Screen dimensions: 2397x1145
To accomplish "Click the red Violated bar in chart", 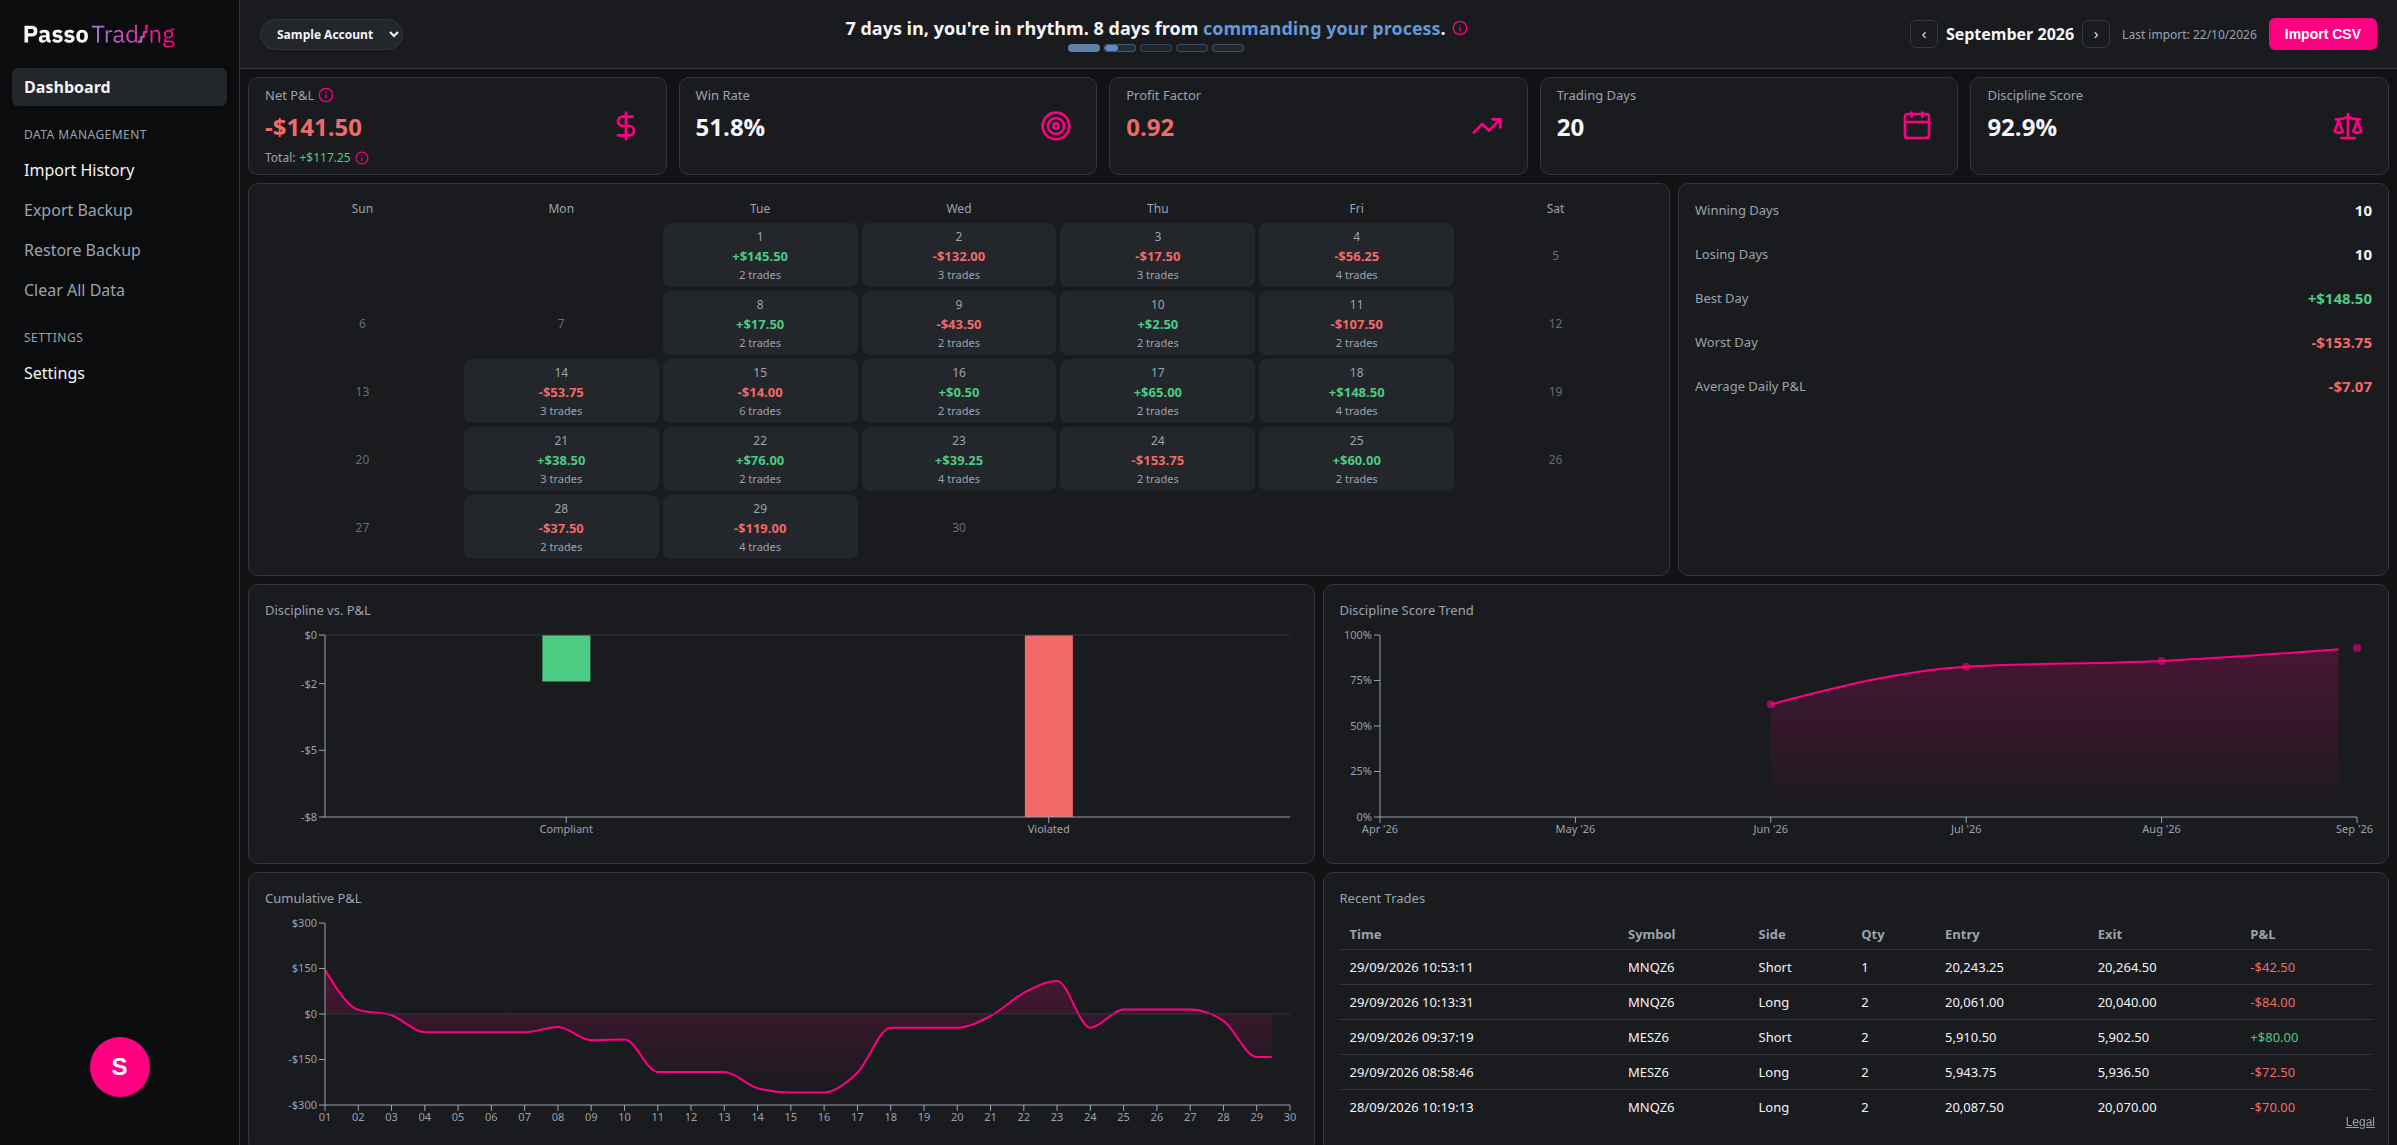I will tap(1048, 725).
